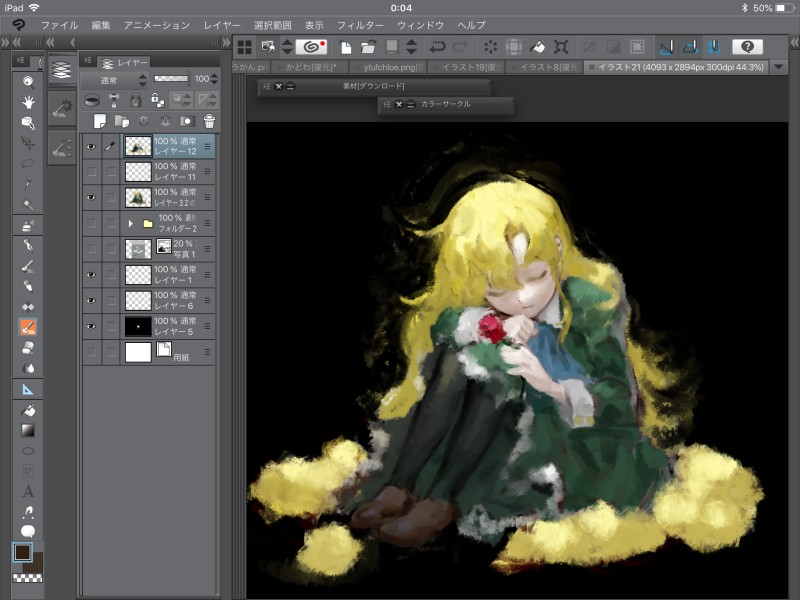This screenshot has width=800, height=600.
Task: Open the カラーサークル panel menu icon
Action: [x=387, y=104]
